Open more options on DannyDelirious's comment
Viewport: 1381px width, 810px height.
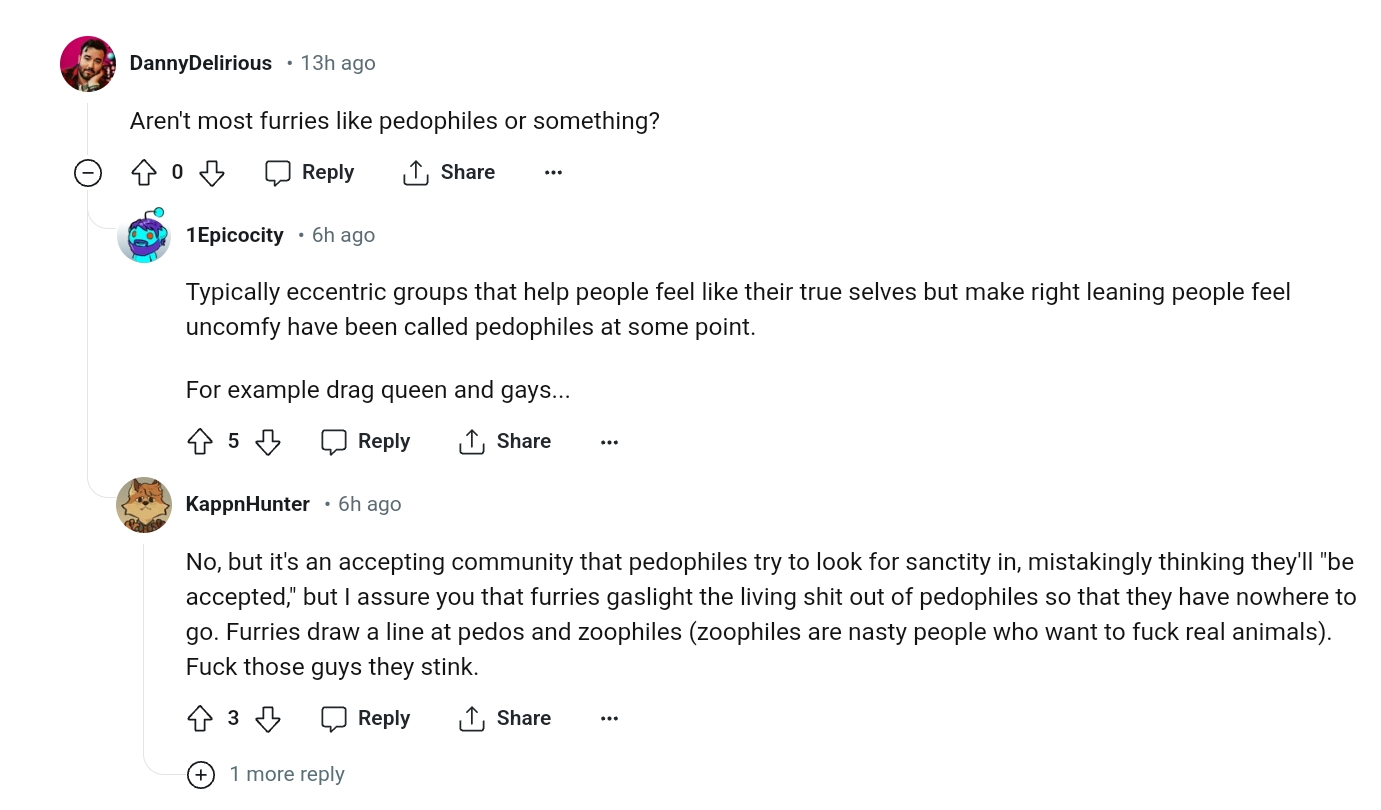pyautogui.click(x=553, y=173)
